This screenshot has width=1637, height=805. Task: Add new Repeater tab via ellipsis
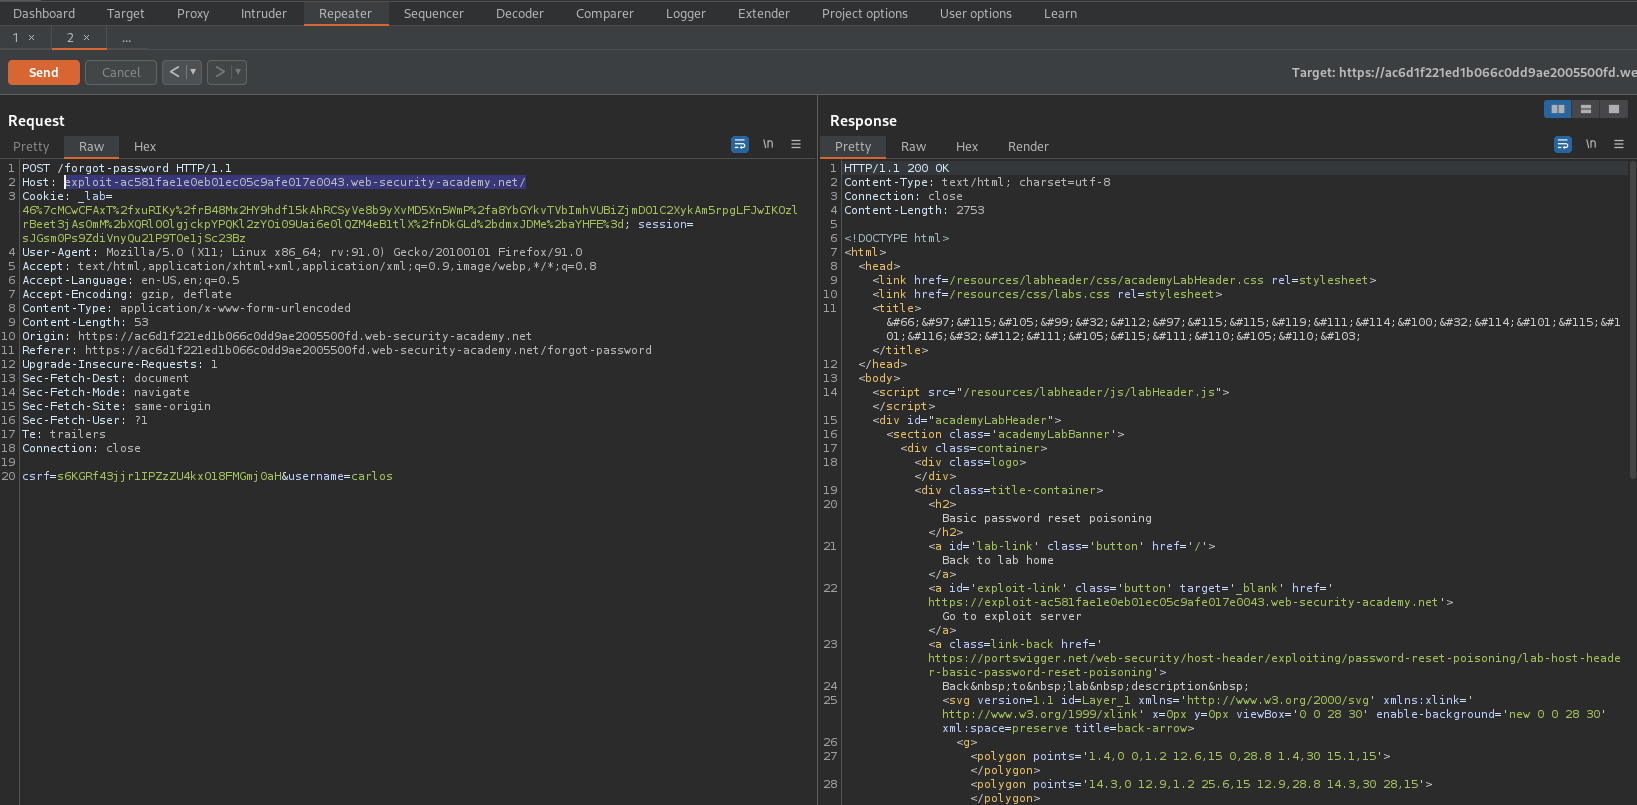(126, 38)
